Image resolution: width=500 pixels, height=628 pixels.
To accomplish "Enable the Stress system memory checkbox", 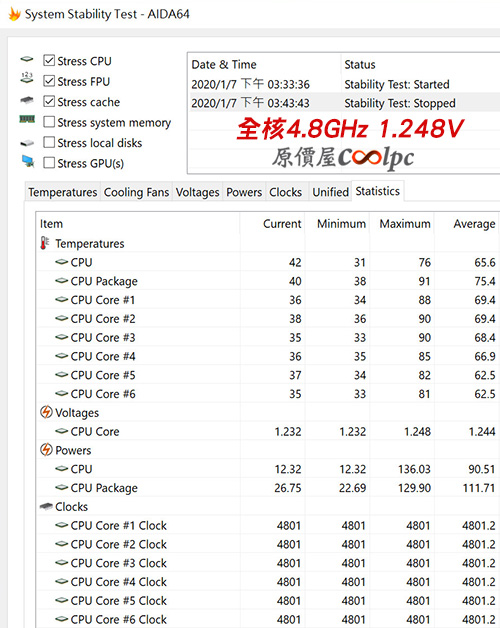I will pos(49,122).
